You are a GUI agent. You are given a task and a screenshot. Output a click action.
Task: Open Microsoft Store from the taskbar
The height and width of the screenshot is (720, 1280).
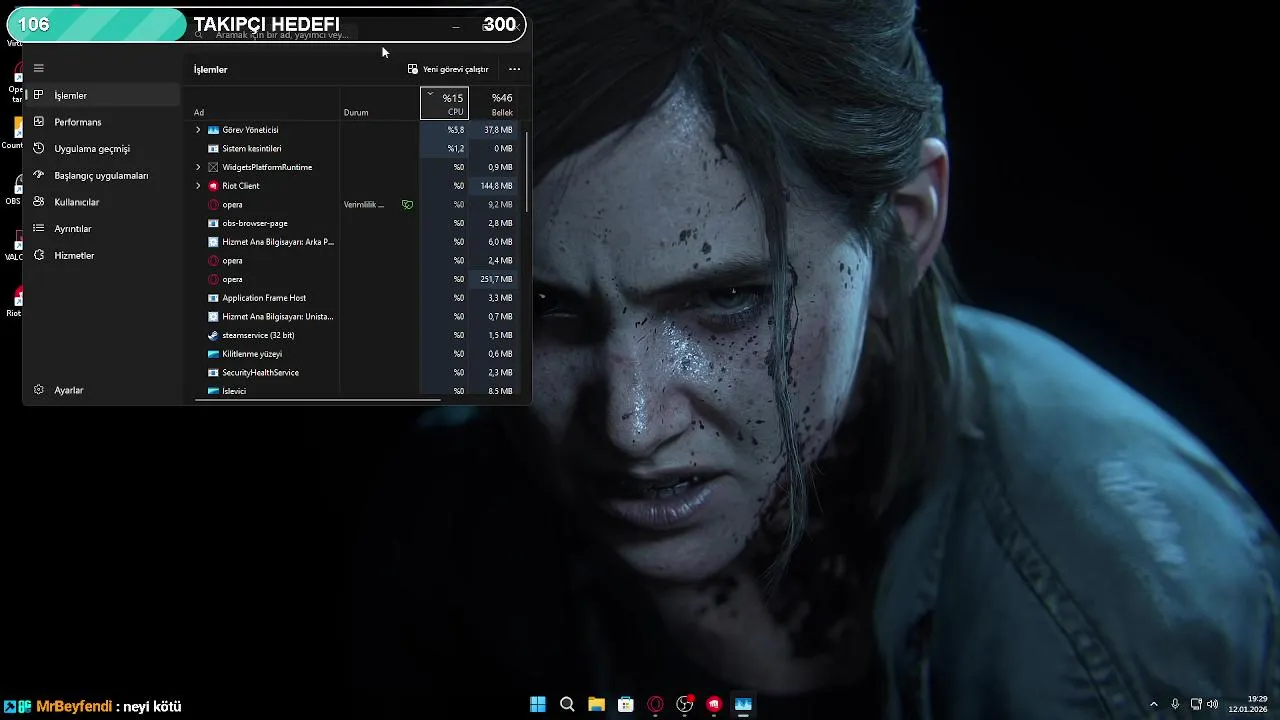(x=626, y=704)
